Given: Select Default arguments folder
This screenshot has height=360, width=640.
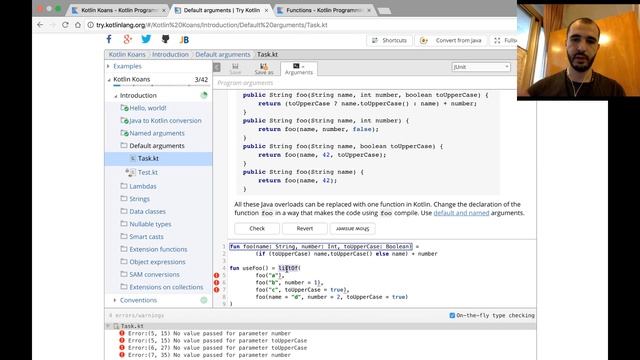Looking at the screenshot, I should 157,146.
